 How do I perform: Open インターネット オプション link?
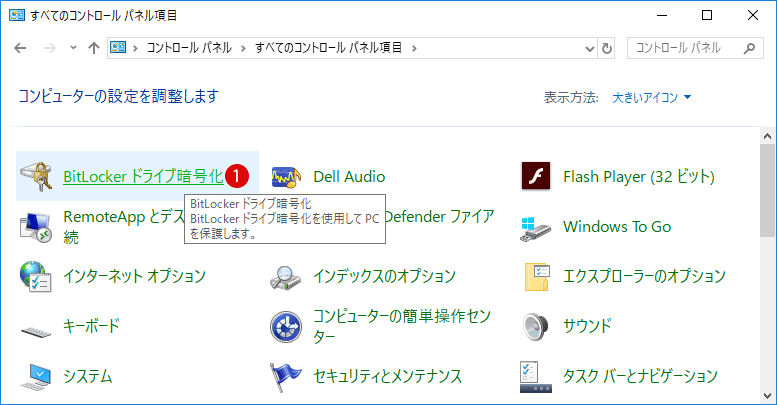(x=134, y=276)
